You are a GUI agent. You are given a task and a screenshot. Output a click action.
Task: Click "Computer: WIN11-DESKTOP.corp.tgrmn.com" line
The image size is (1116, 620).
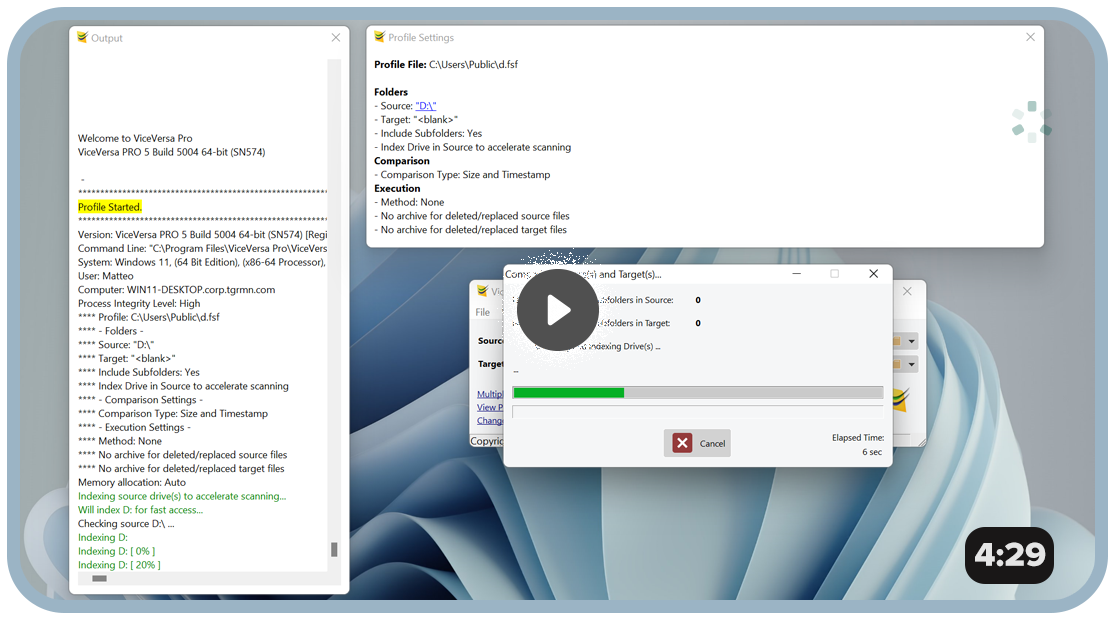pos(177,290)
